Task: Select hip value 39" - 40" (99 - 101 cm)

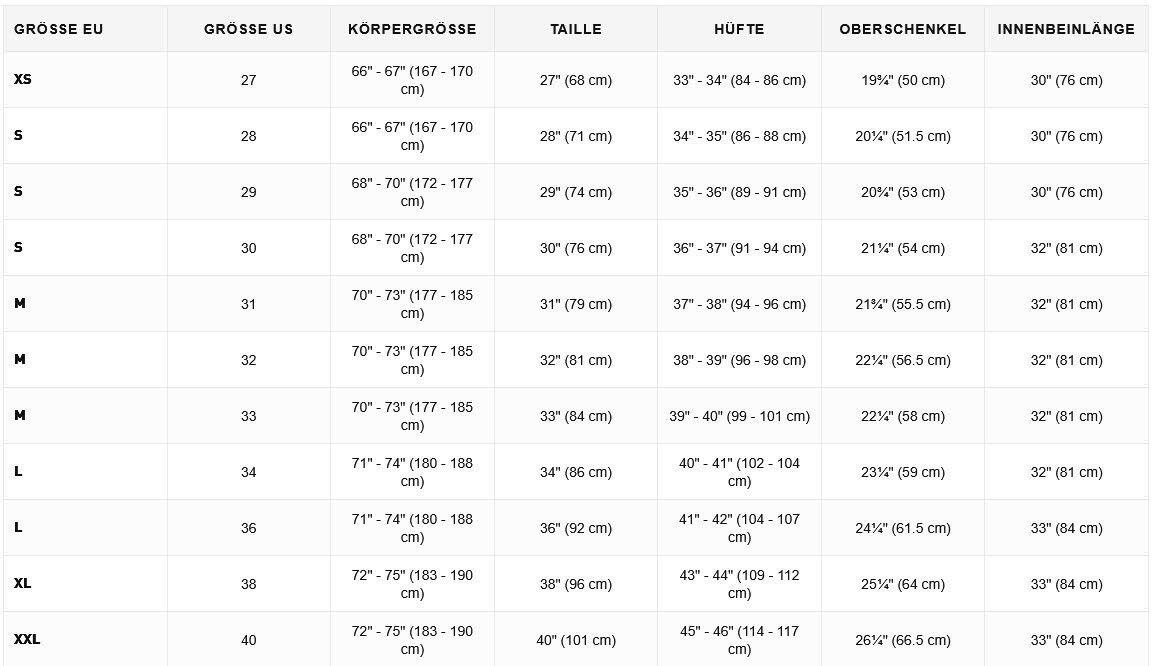Action: 739,416
